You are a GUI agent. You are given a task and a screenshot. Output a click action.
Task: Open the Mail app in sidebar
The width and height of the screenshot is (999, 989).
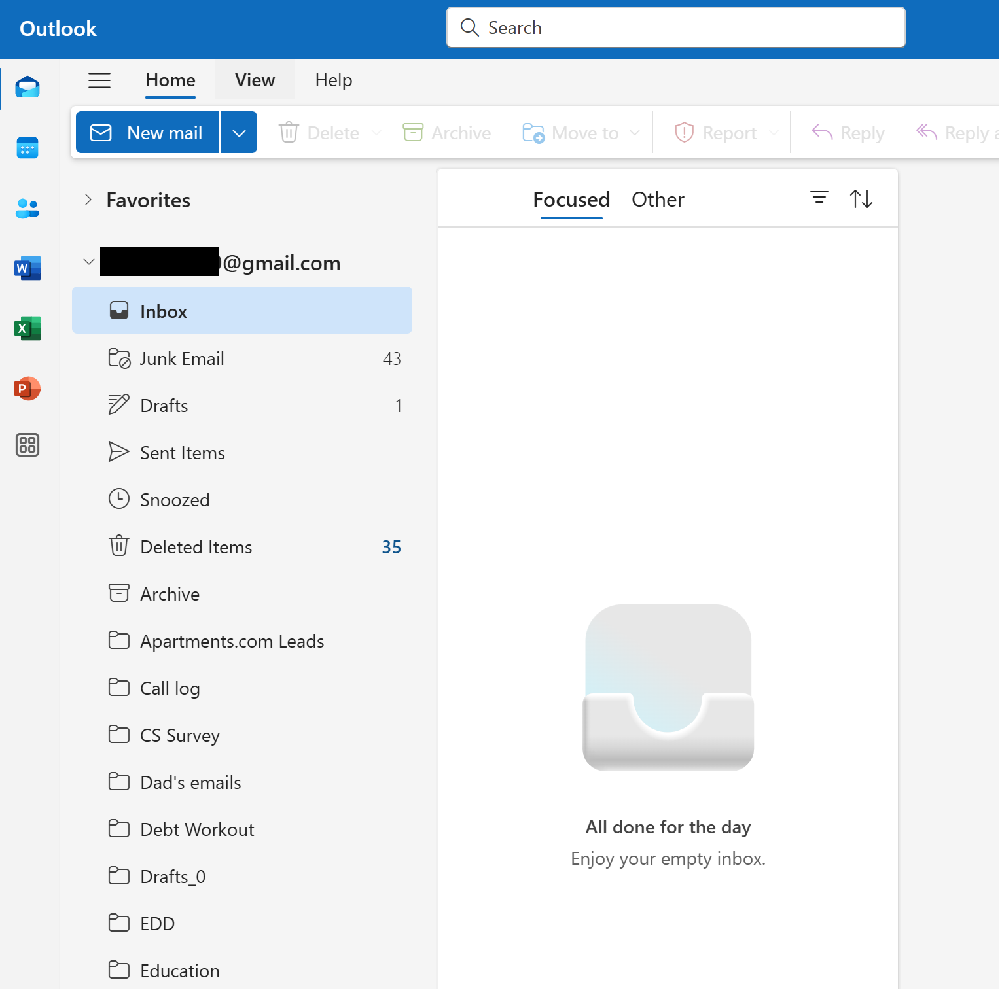pos(27,87)
